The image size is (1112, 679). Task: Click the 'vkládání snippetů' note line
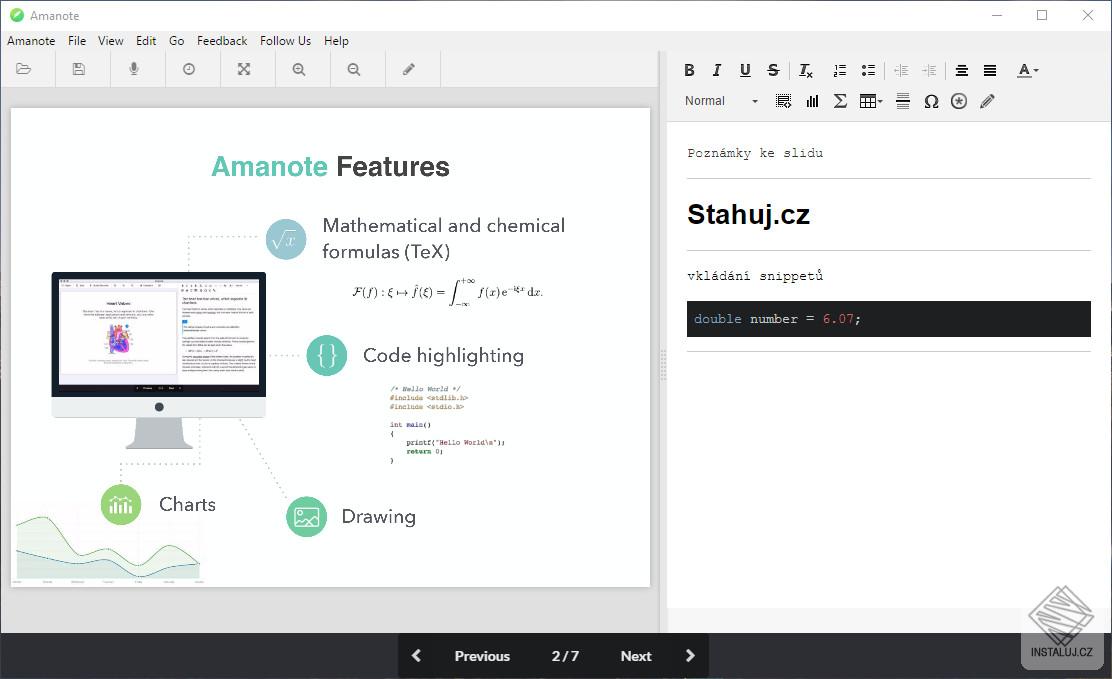coord(755,275)
